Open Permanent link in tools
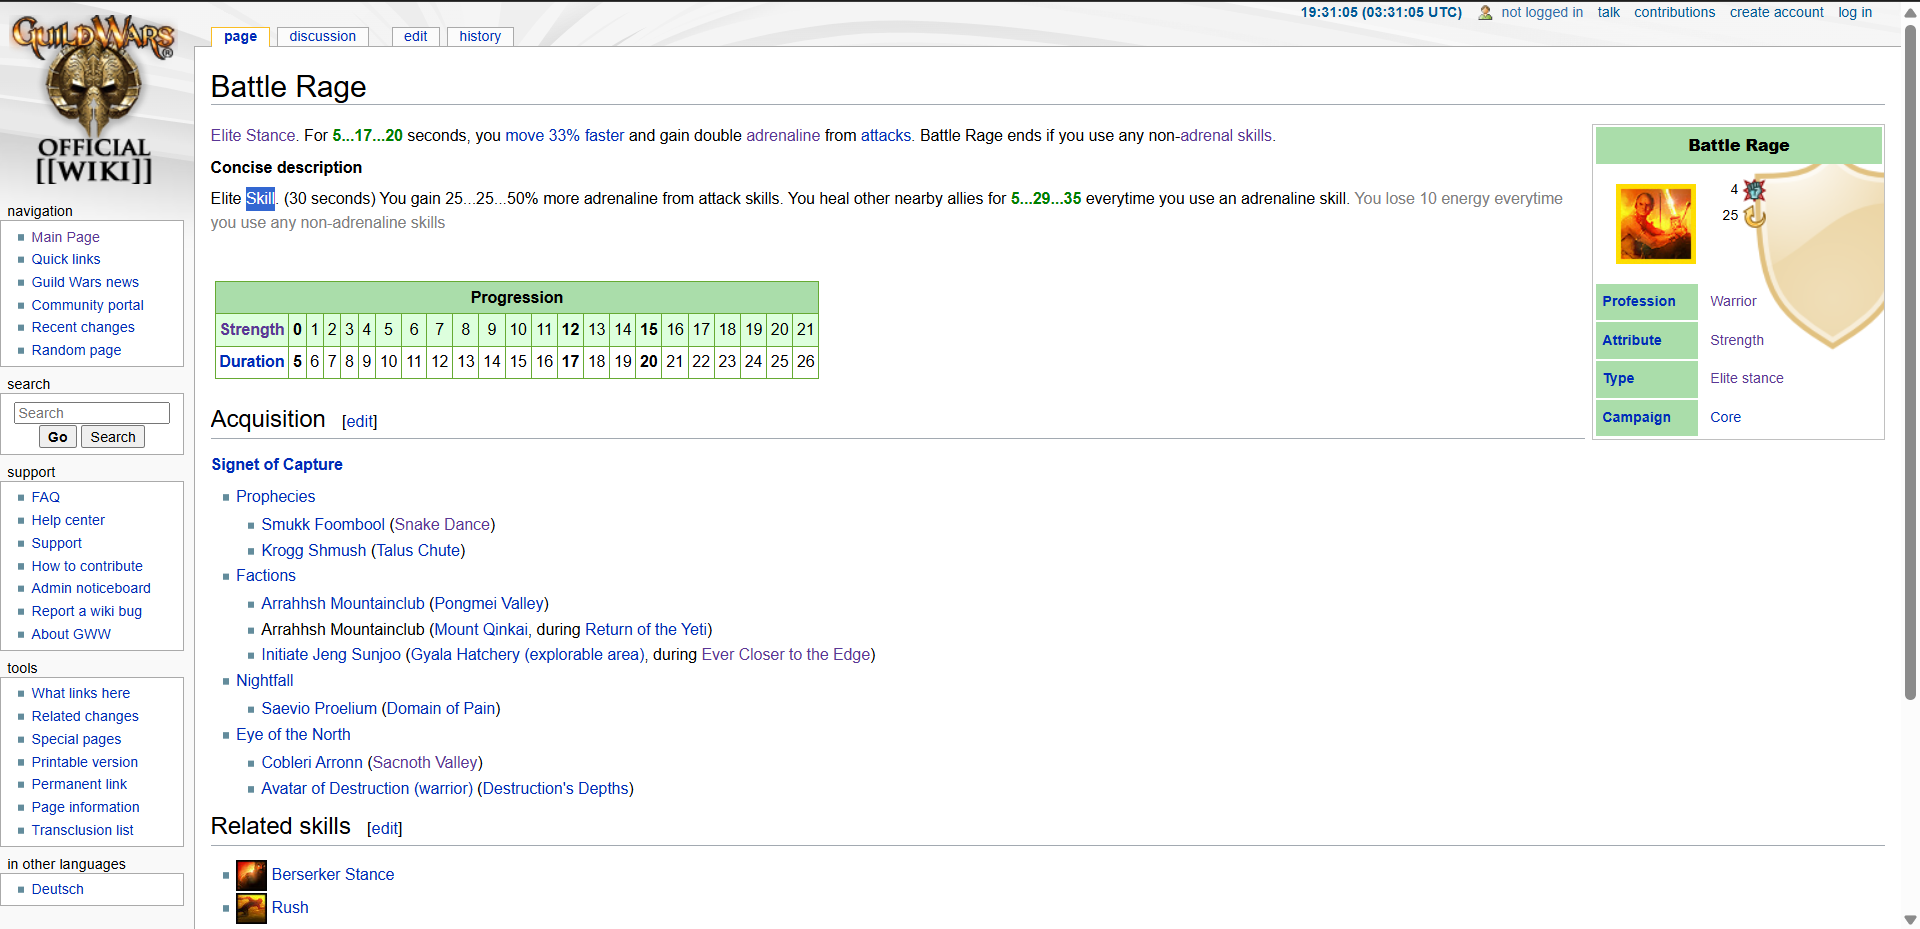This screenshot has height=929, width=1920. [x=79, y=784]
